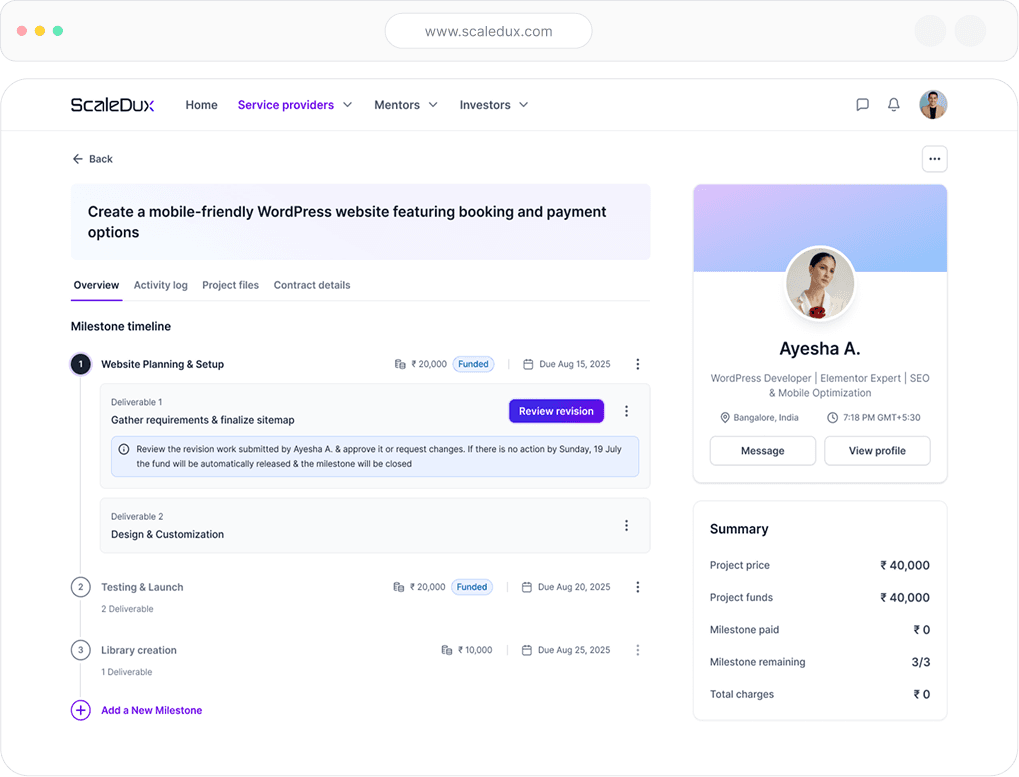Click the Review revision button

(x=556, y=411)
